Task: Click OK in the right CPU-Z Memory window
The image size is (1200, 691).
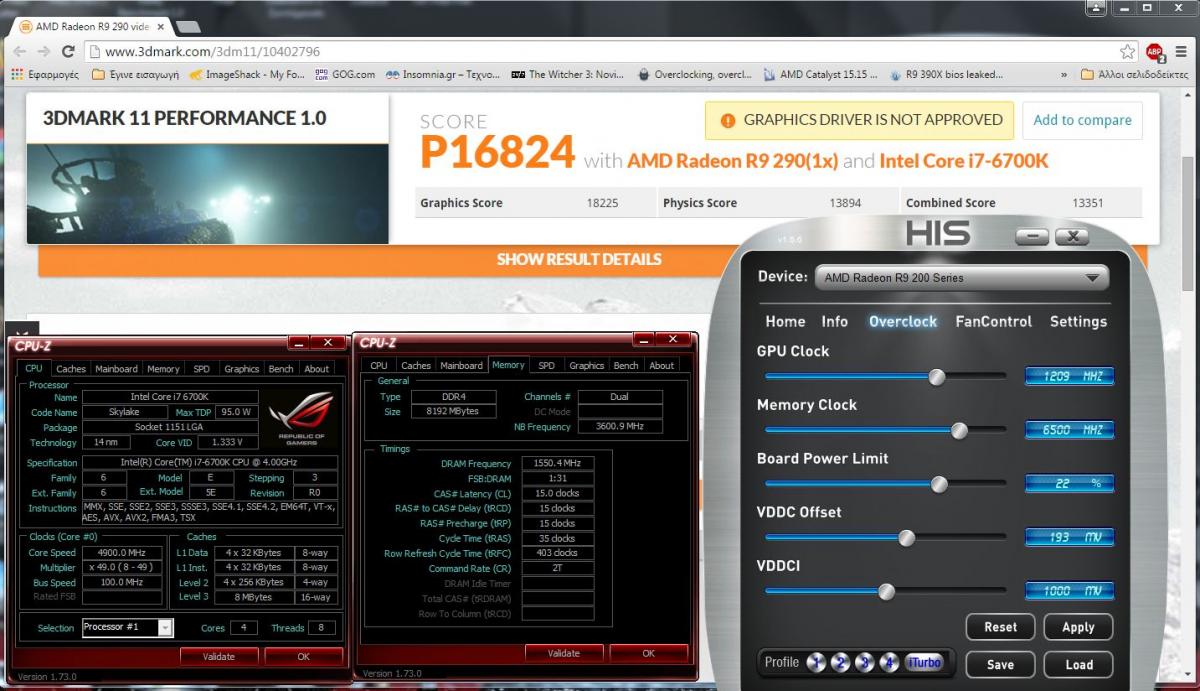Action: coord(648,653)
